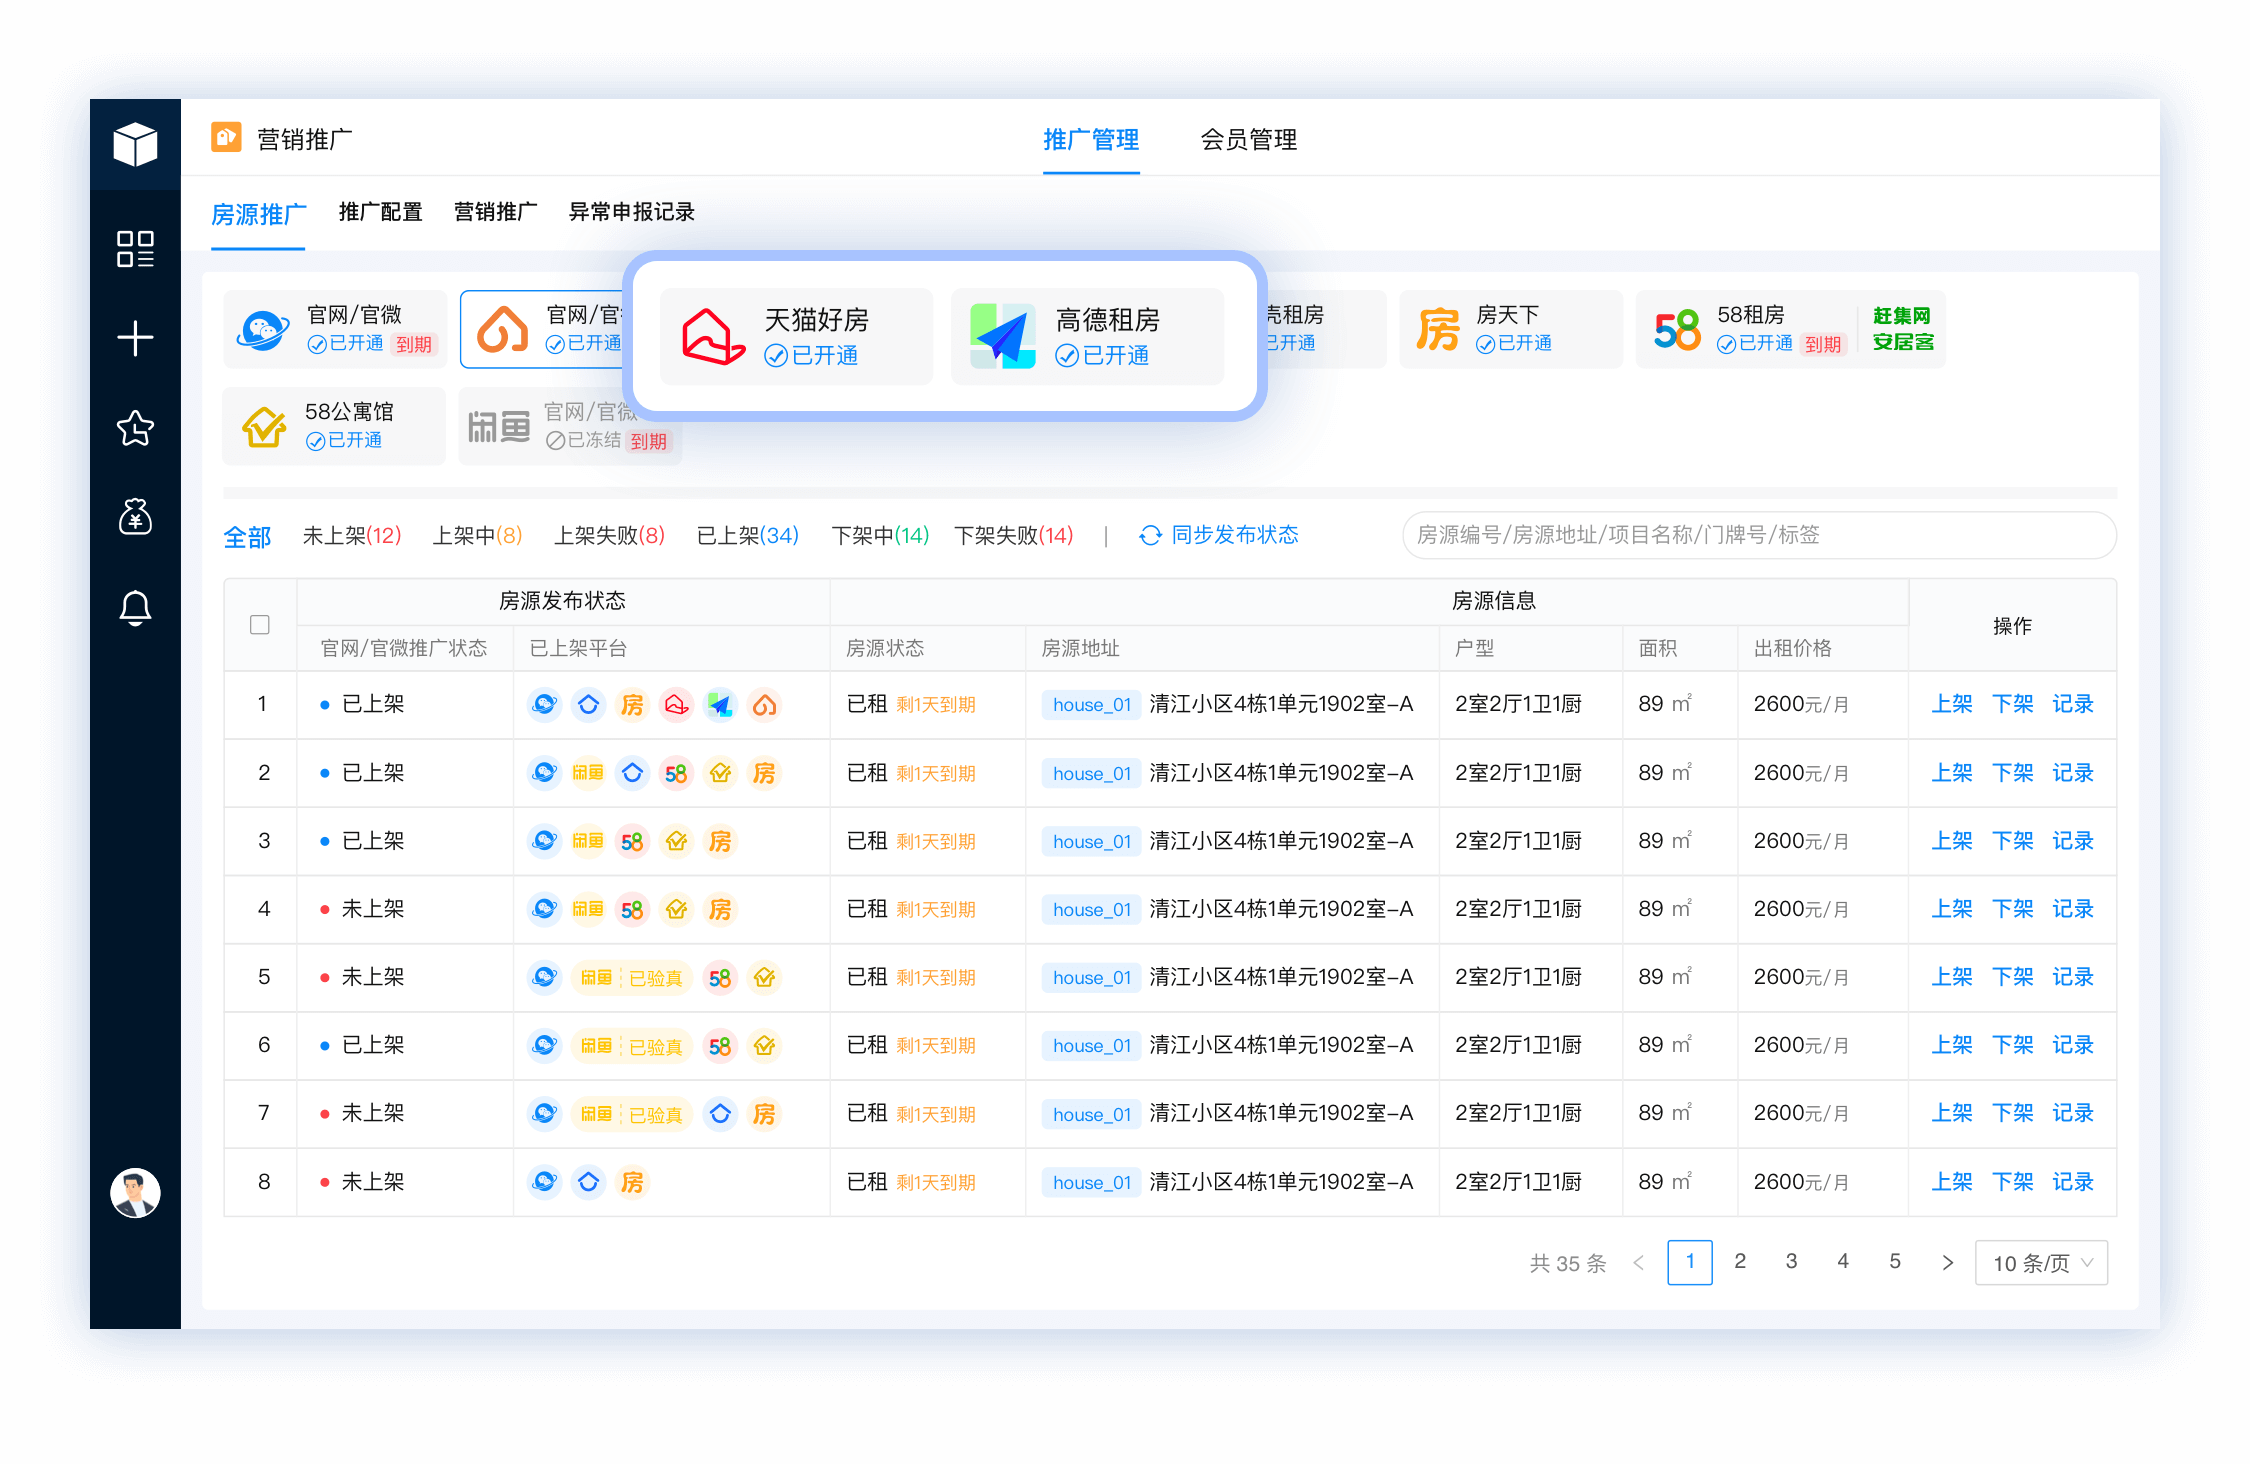The width and height of the screenshot is (2250, 1464).
Task: Switch to 会员管理 top tab
Action: click(x=1249, y=140)
